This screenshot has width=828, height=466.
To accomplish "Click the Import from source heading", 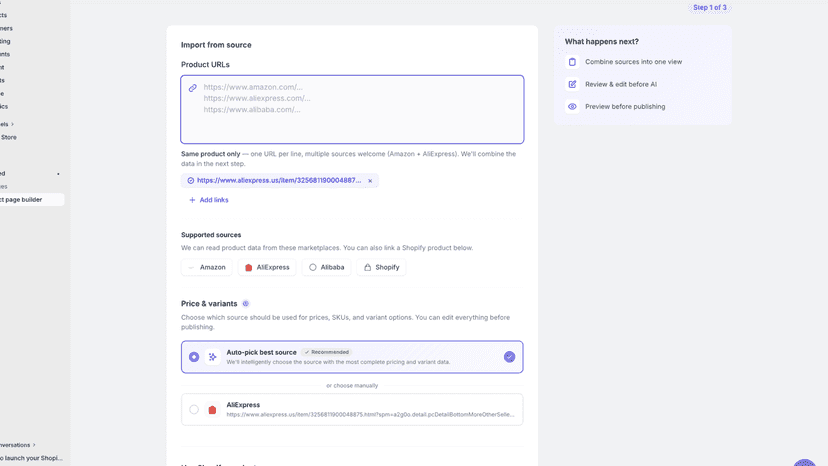I will 216,45.
